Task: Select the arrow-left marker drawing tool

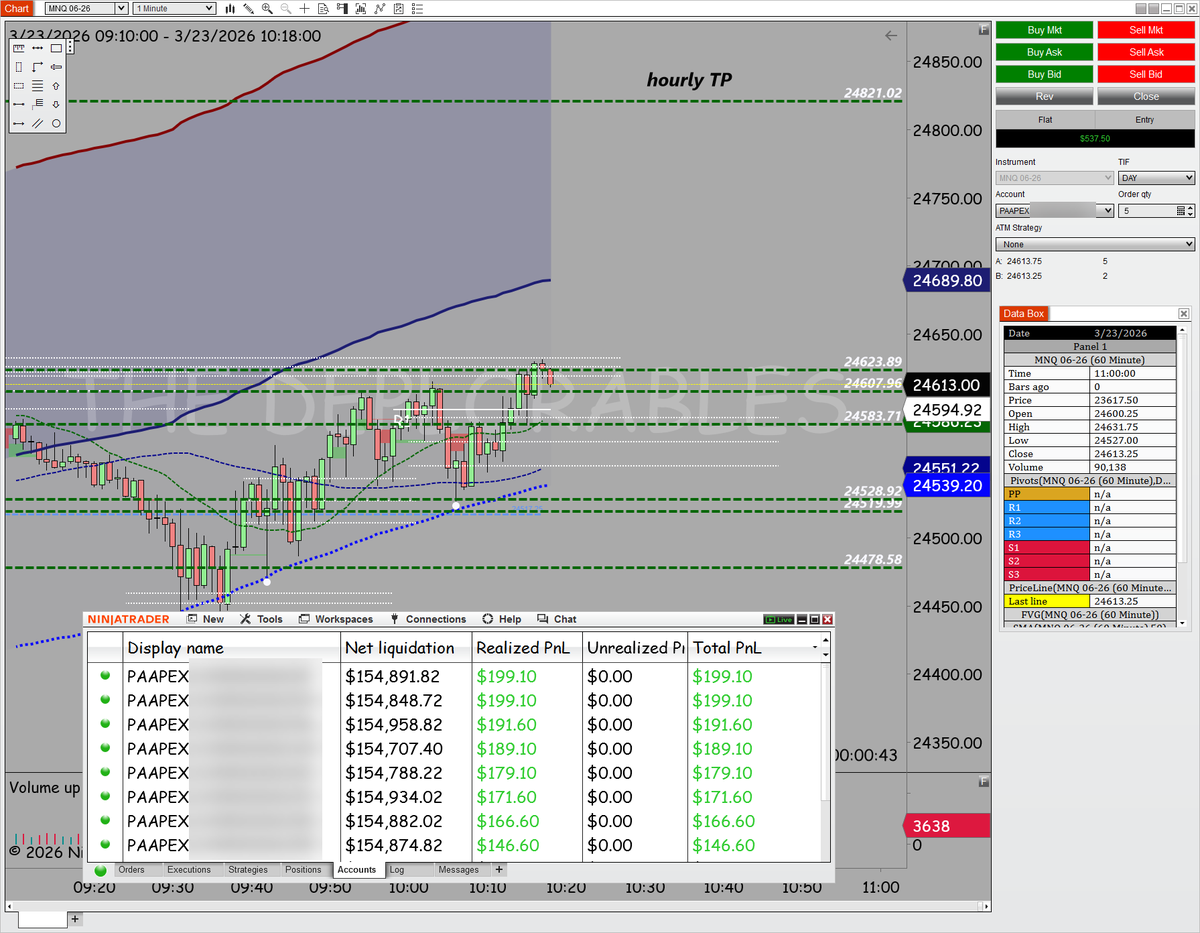Action: [x=56, y=67]
